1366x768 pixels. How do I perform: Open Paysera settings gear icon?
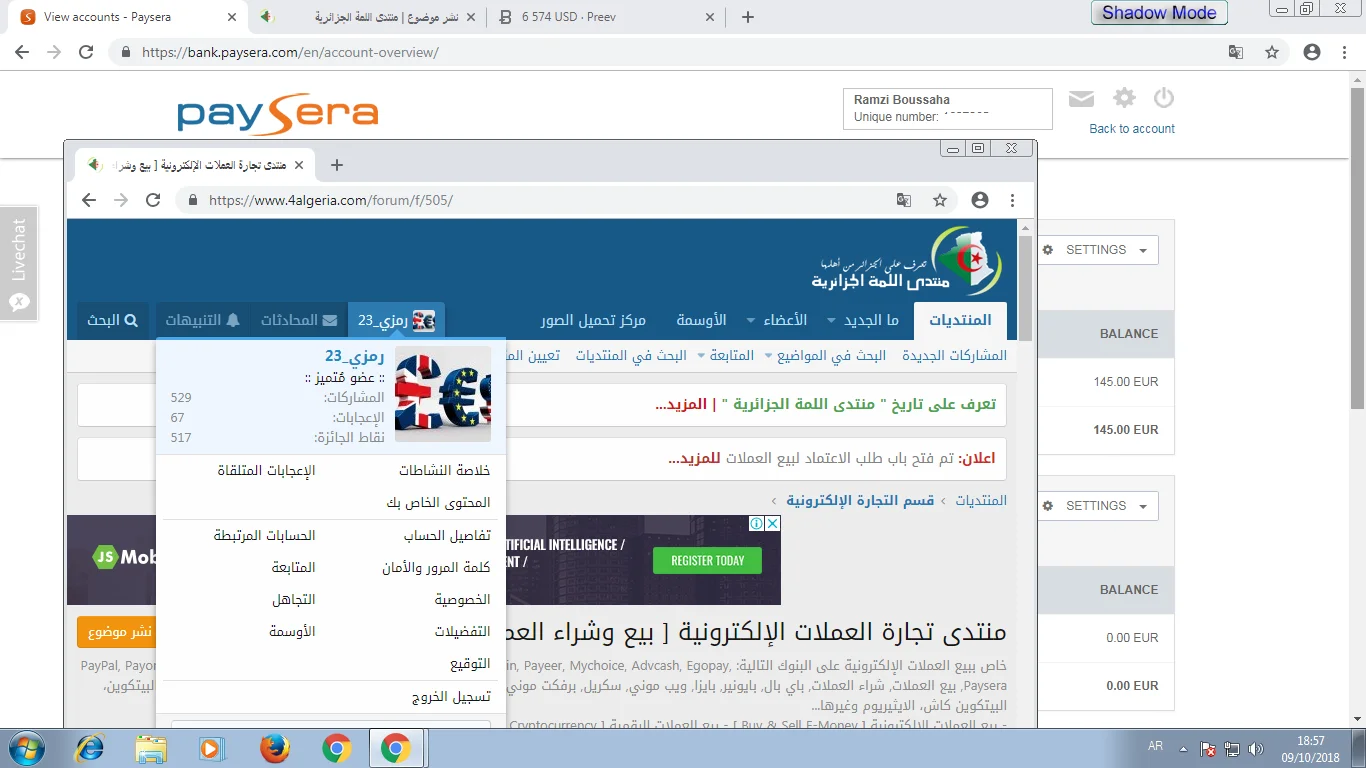(1125, 98)
